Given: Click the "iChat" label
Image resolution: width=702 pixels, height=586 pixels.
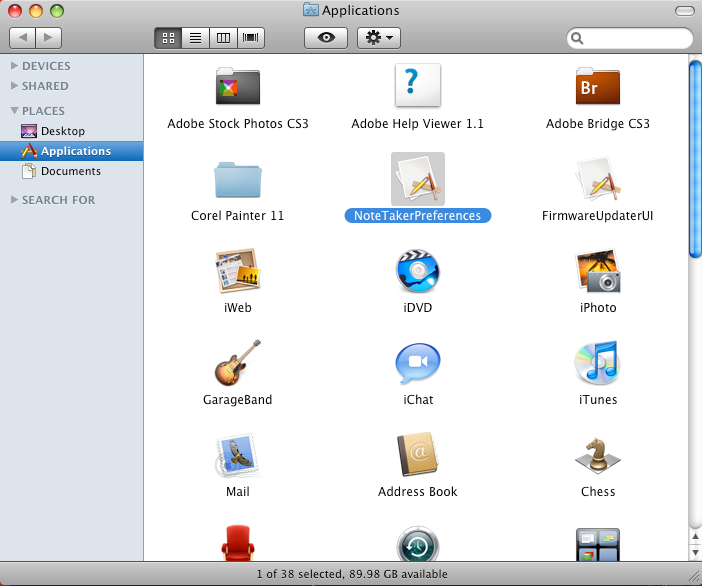Looking at the screenshot, I should (418, 399).
